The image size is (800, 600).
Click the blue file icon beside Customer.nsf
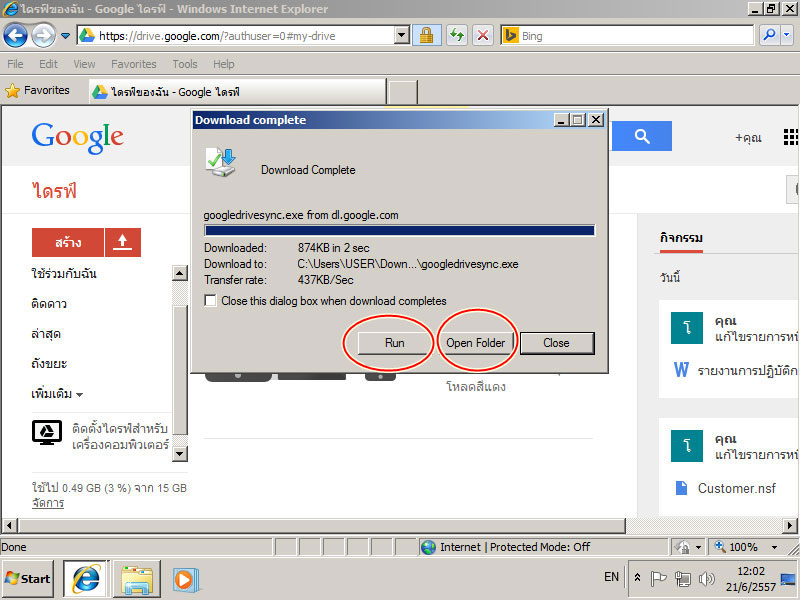681,488
